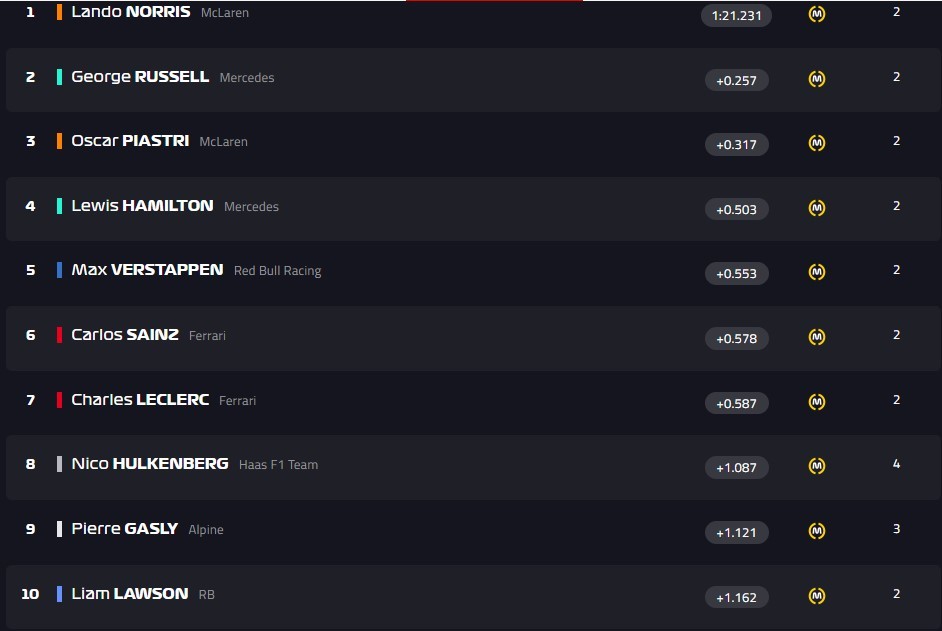Image resolution: width=942 pixels, height=631 pixels.
Task: Open Lando Norris driver name link
Action: point(131,12)
